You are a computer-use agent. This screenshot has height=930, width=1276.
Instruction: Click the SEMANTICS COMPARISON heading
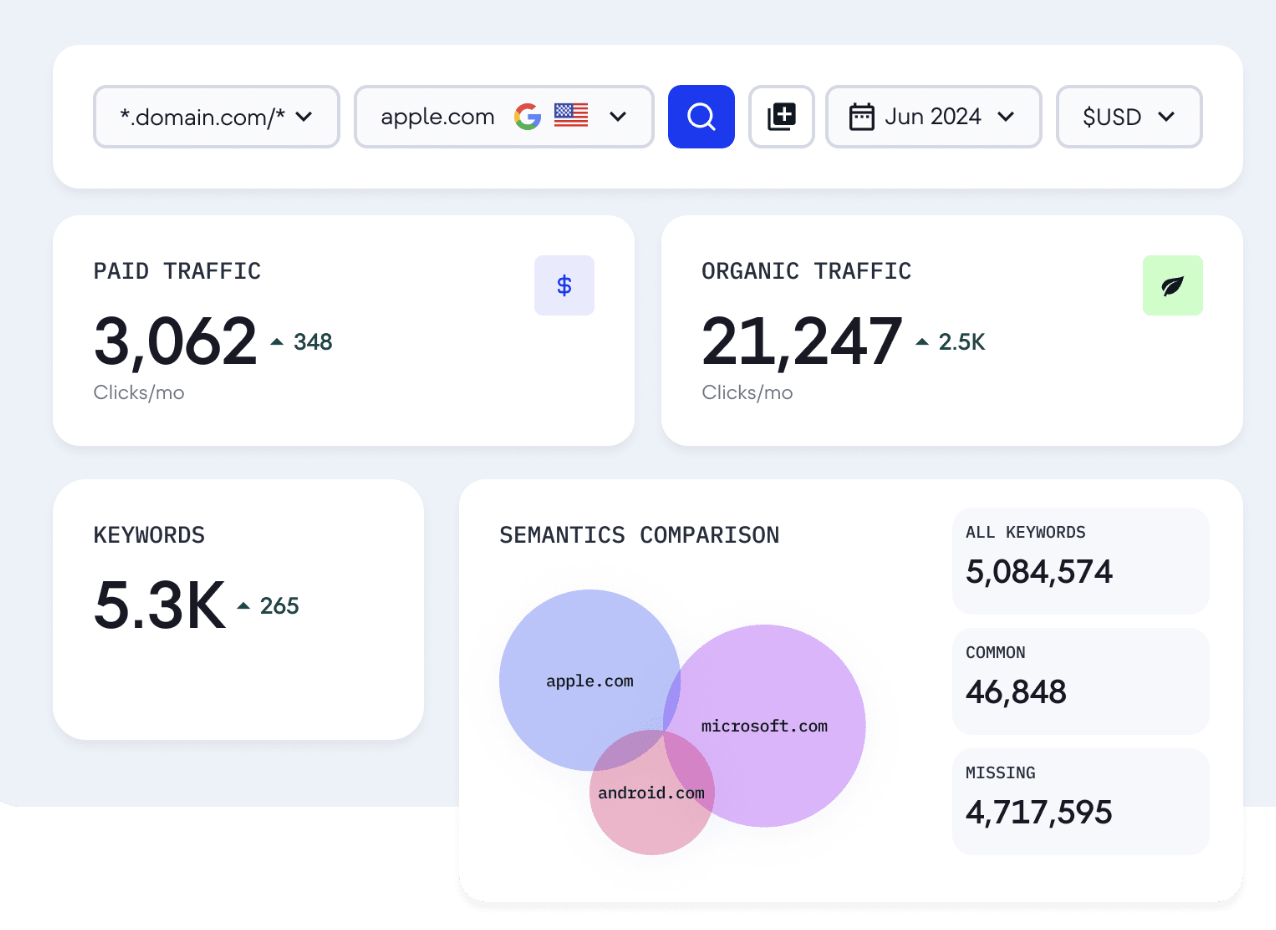[639, 535]
